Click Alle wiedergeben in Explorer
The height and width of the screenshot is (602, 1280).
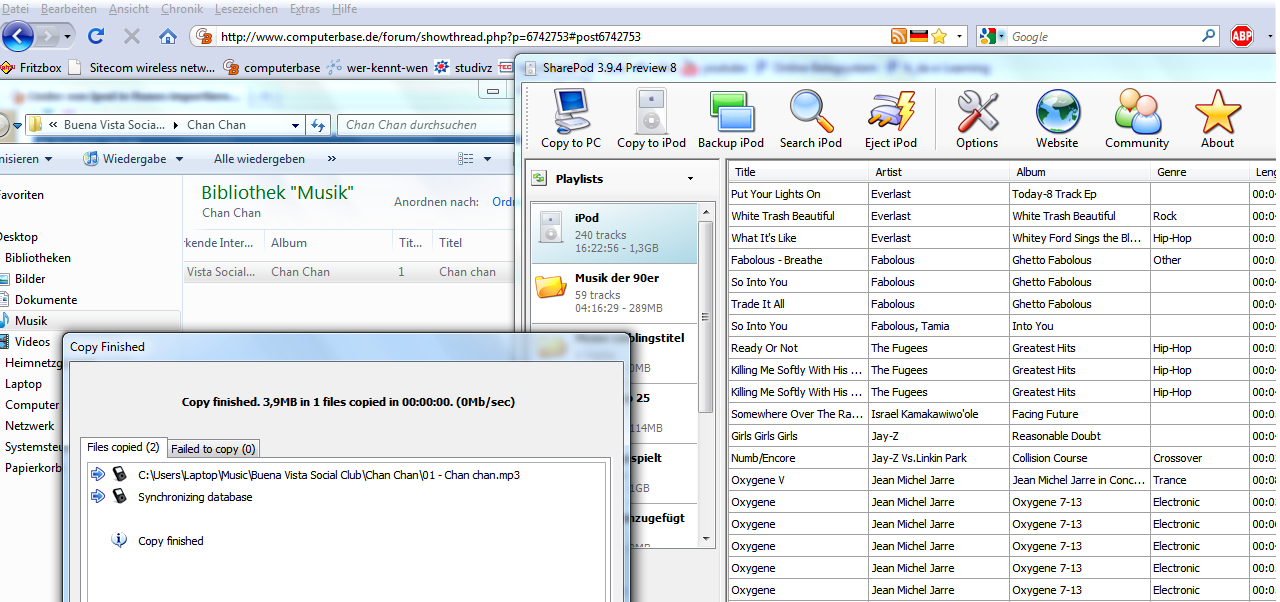point(259,159)
